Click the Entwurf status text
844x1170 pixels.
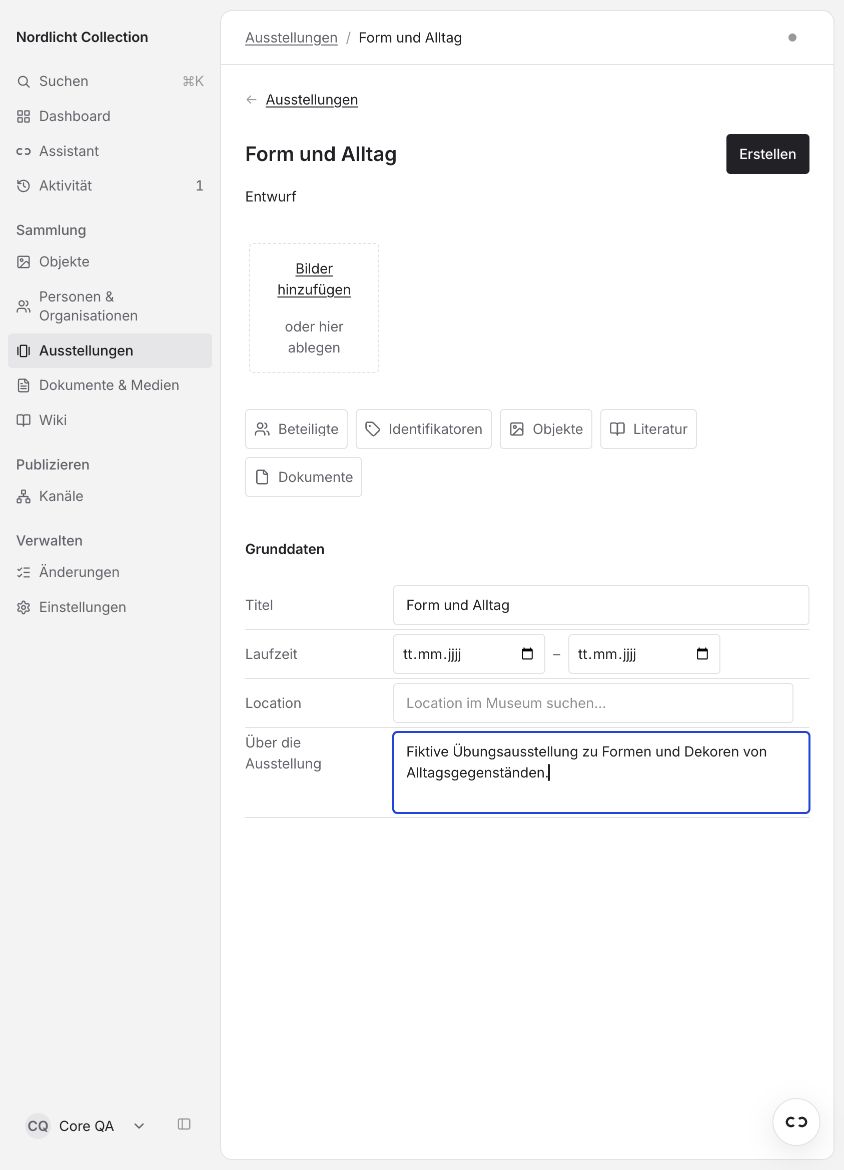(271, 196)
